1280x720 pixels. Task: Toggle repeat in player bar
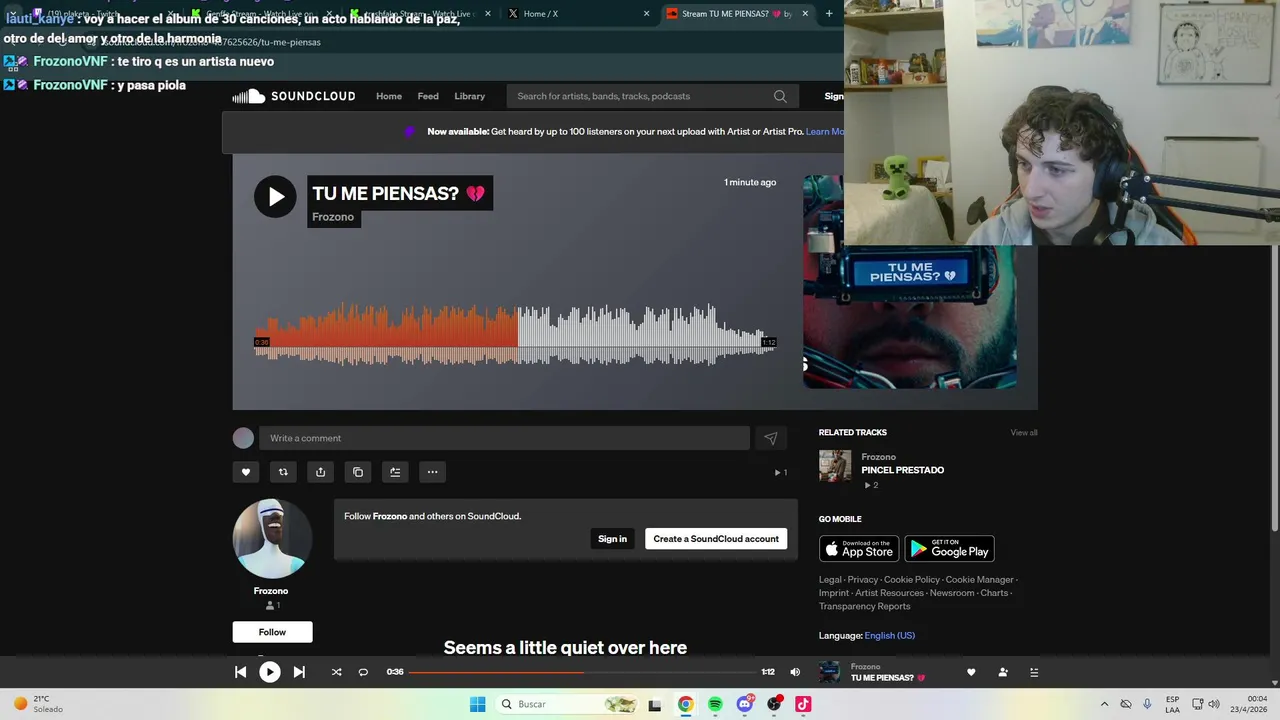[363, 672]
